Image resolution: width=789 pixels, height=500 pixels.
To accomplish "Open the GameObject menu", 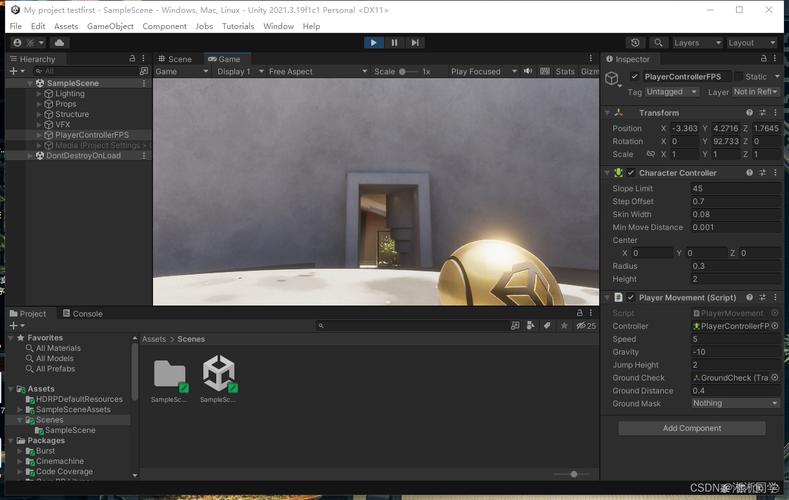I will click(x=110, y=26).
